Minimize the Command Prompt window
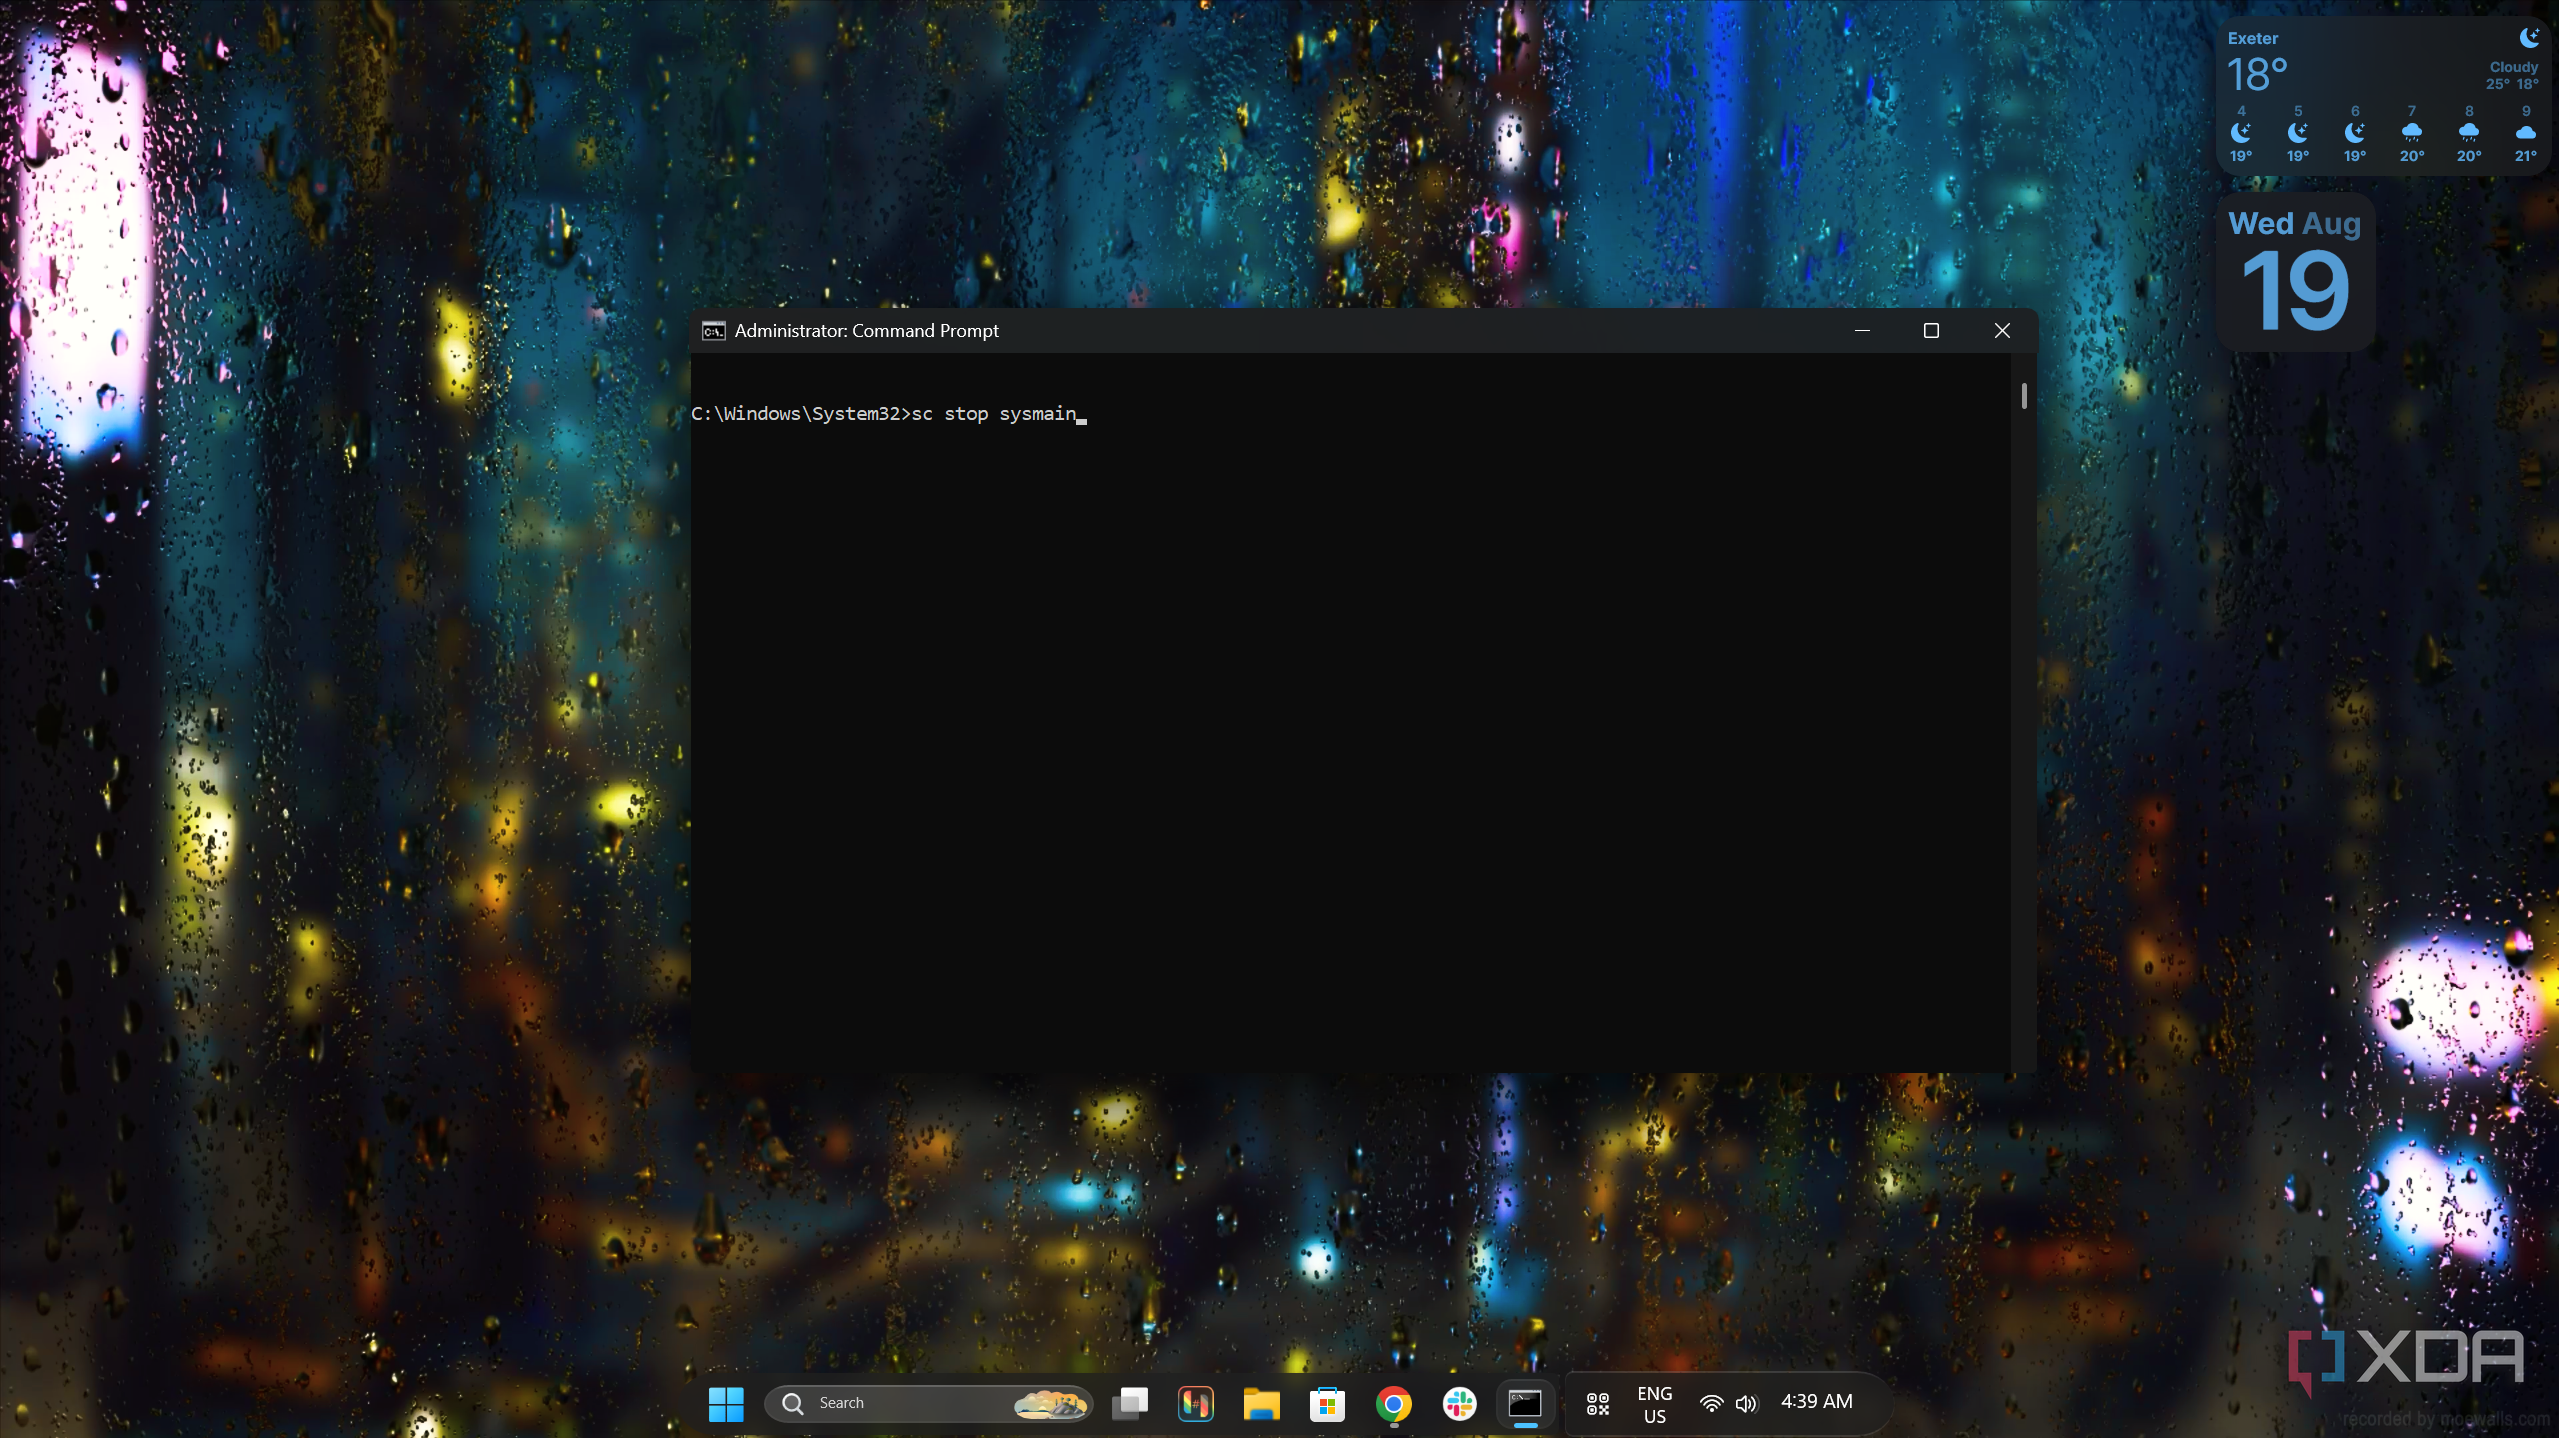This screenshot has height=1438, width=2559. tap(1862, 331)
